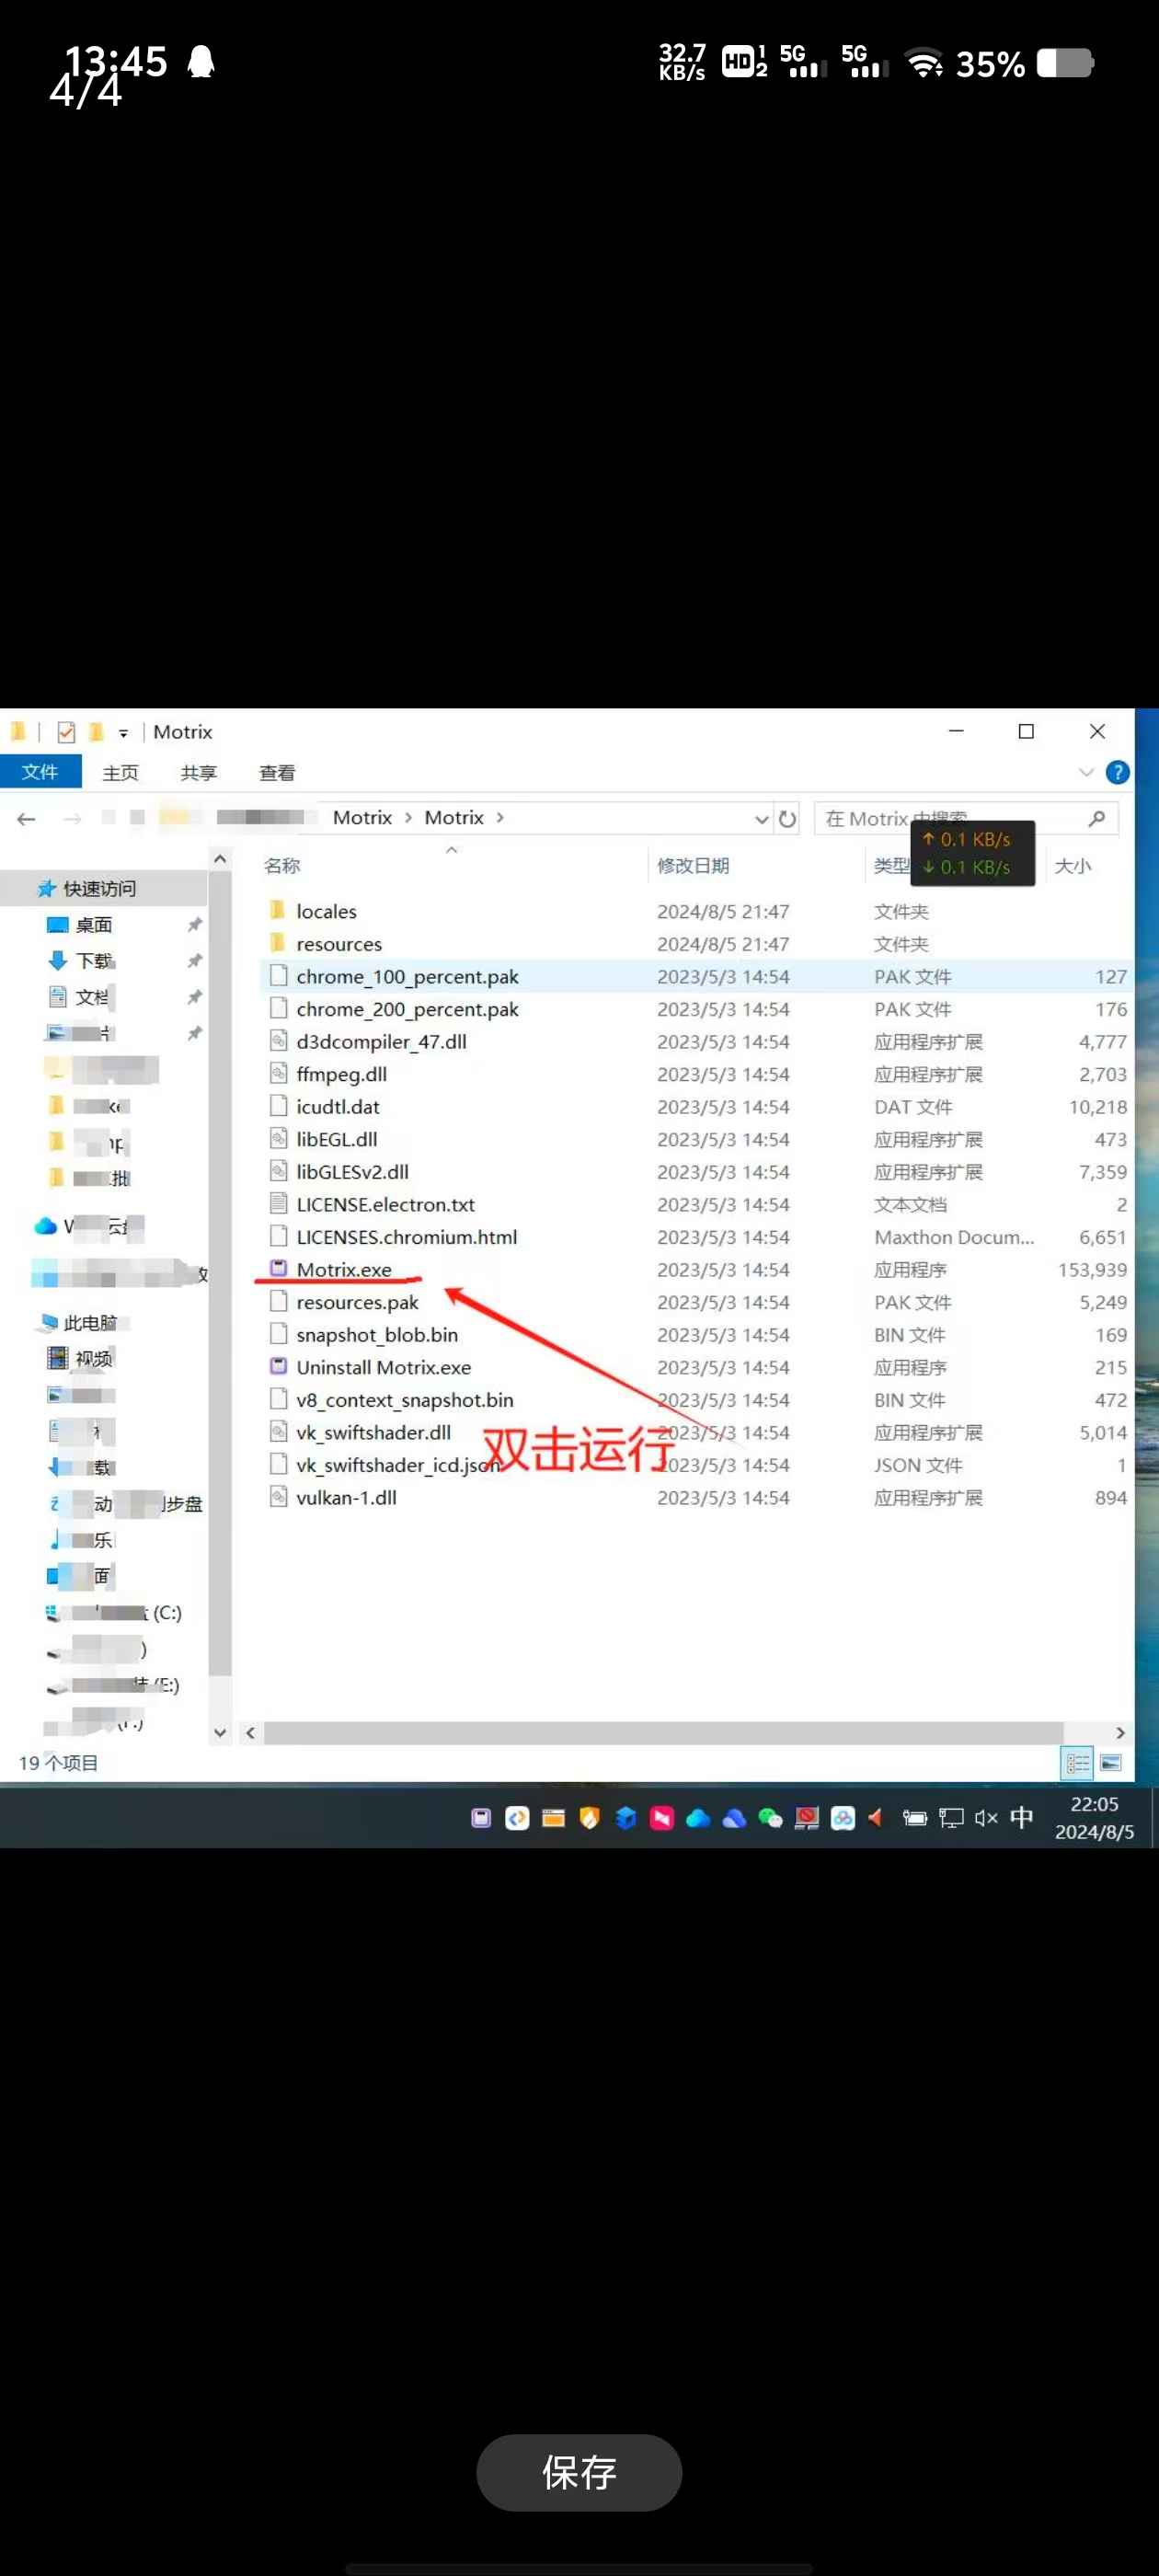Switch to details view icon in status bar
Image resolution: width=1159 pixels, height=2576 pixels.
[x=1077, y=1763]
